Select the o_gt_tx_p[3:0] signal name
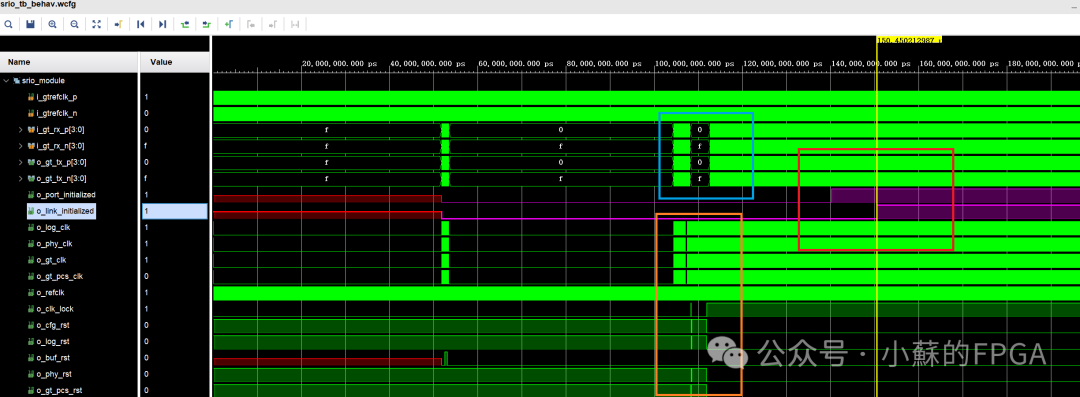This screenshot has width=1080, height=397. [61, 163]
